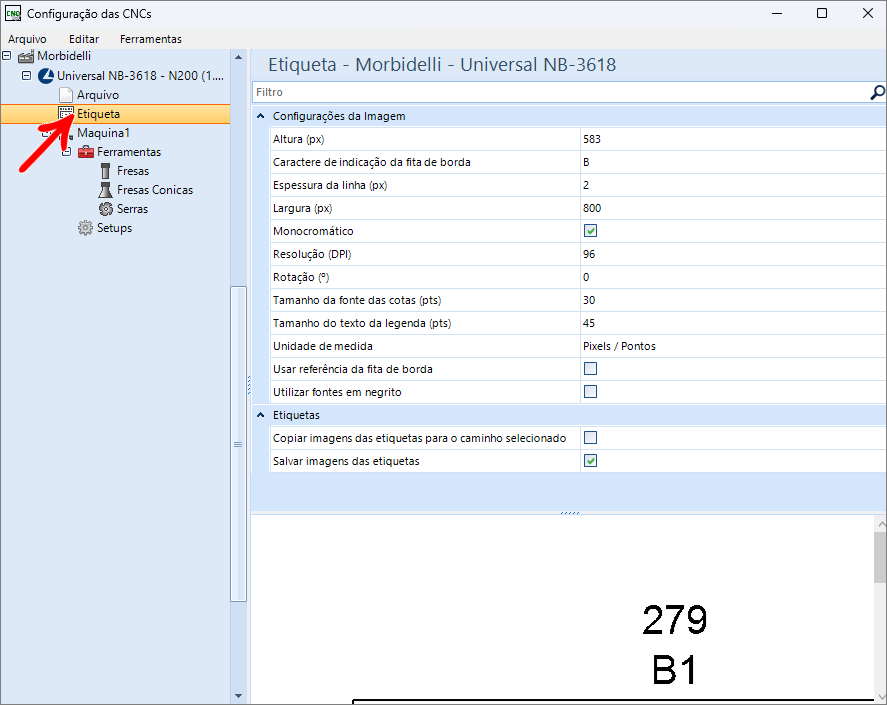
Task: Click the Morbidelli factory icon
Action: pos(25,56)
